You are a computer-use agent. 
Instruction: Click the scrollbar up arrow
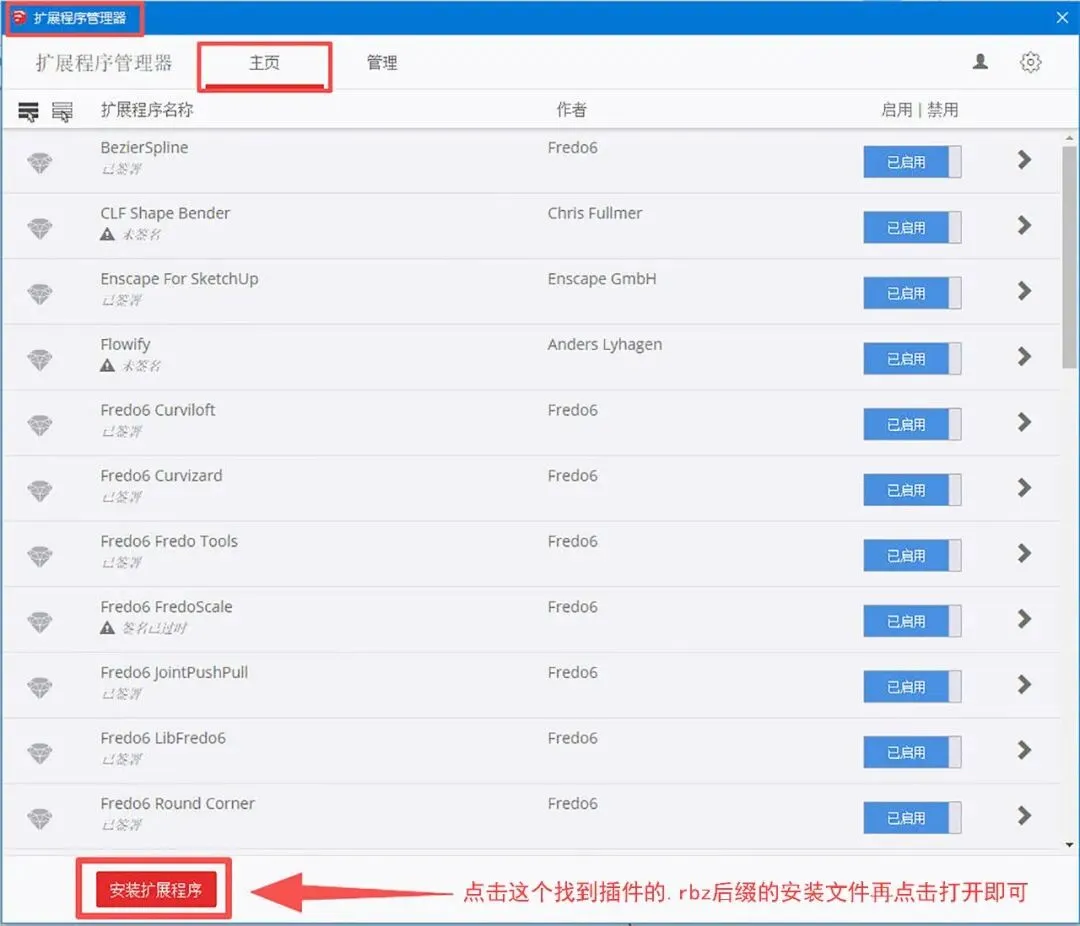point(1069,138)
